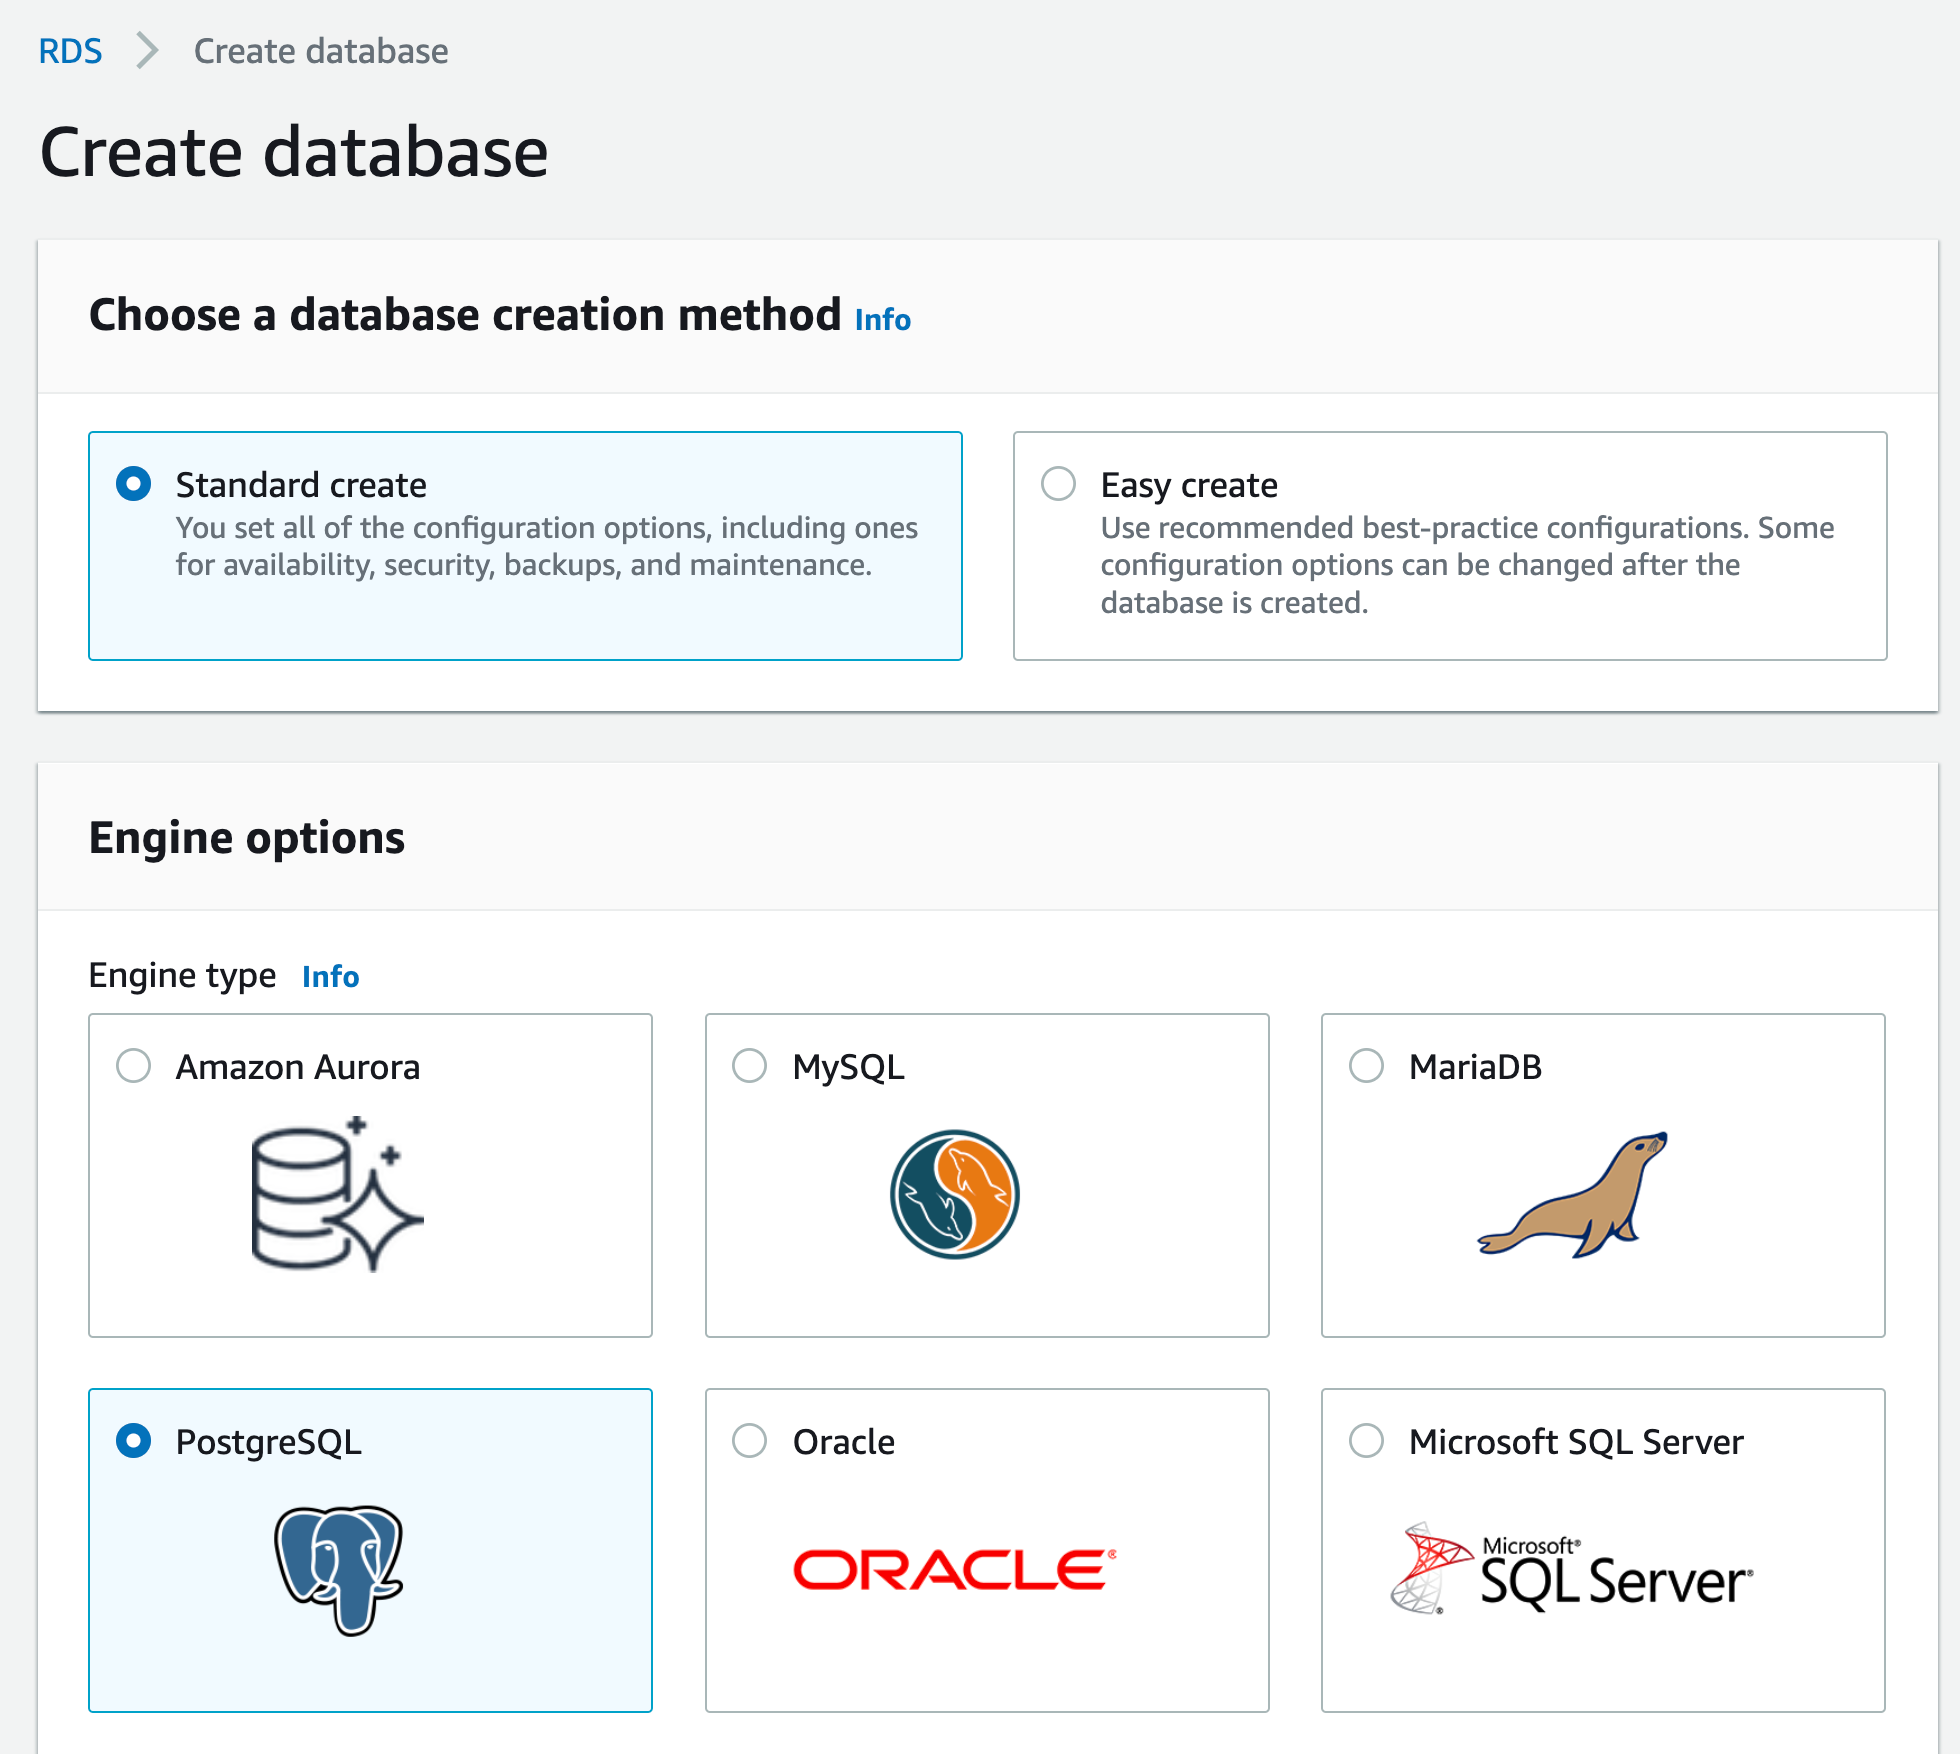The height and width of the screenshot is (1754, 1960).
Task: Open Info link next to Engine type
Action: tap(330, 977)
